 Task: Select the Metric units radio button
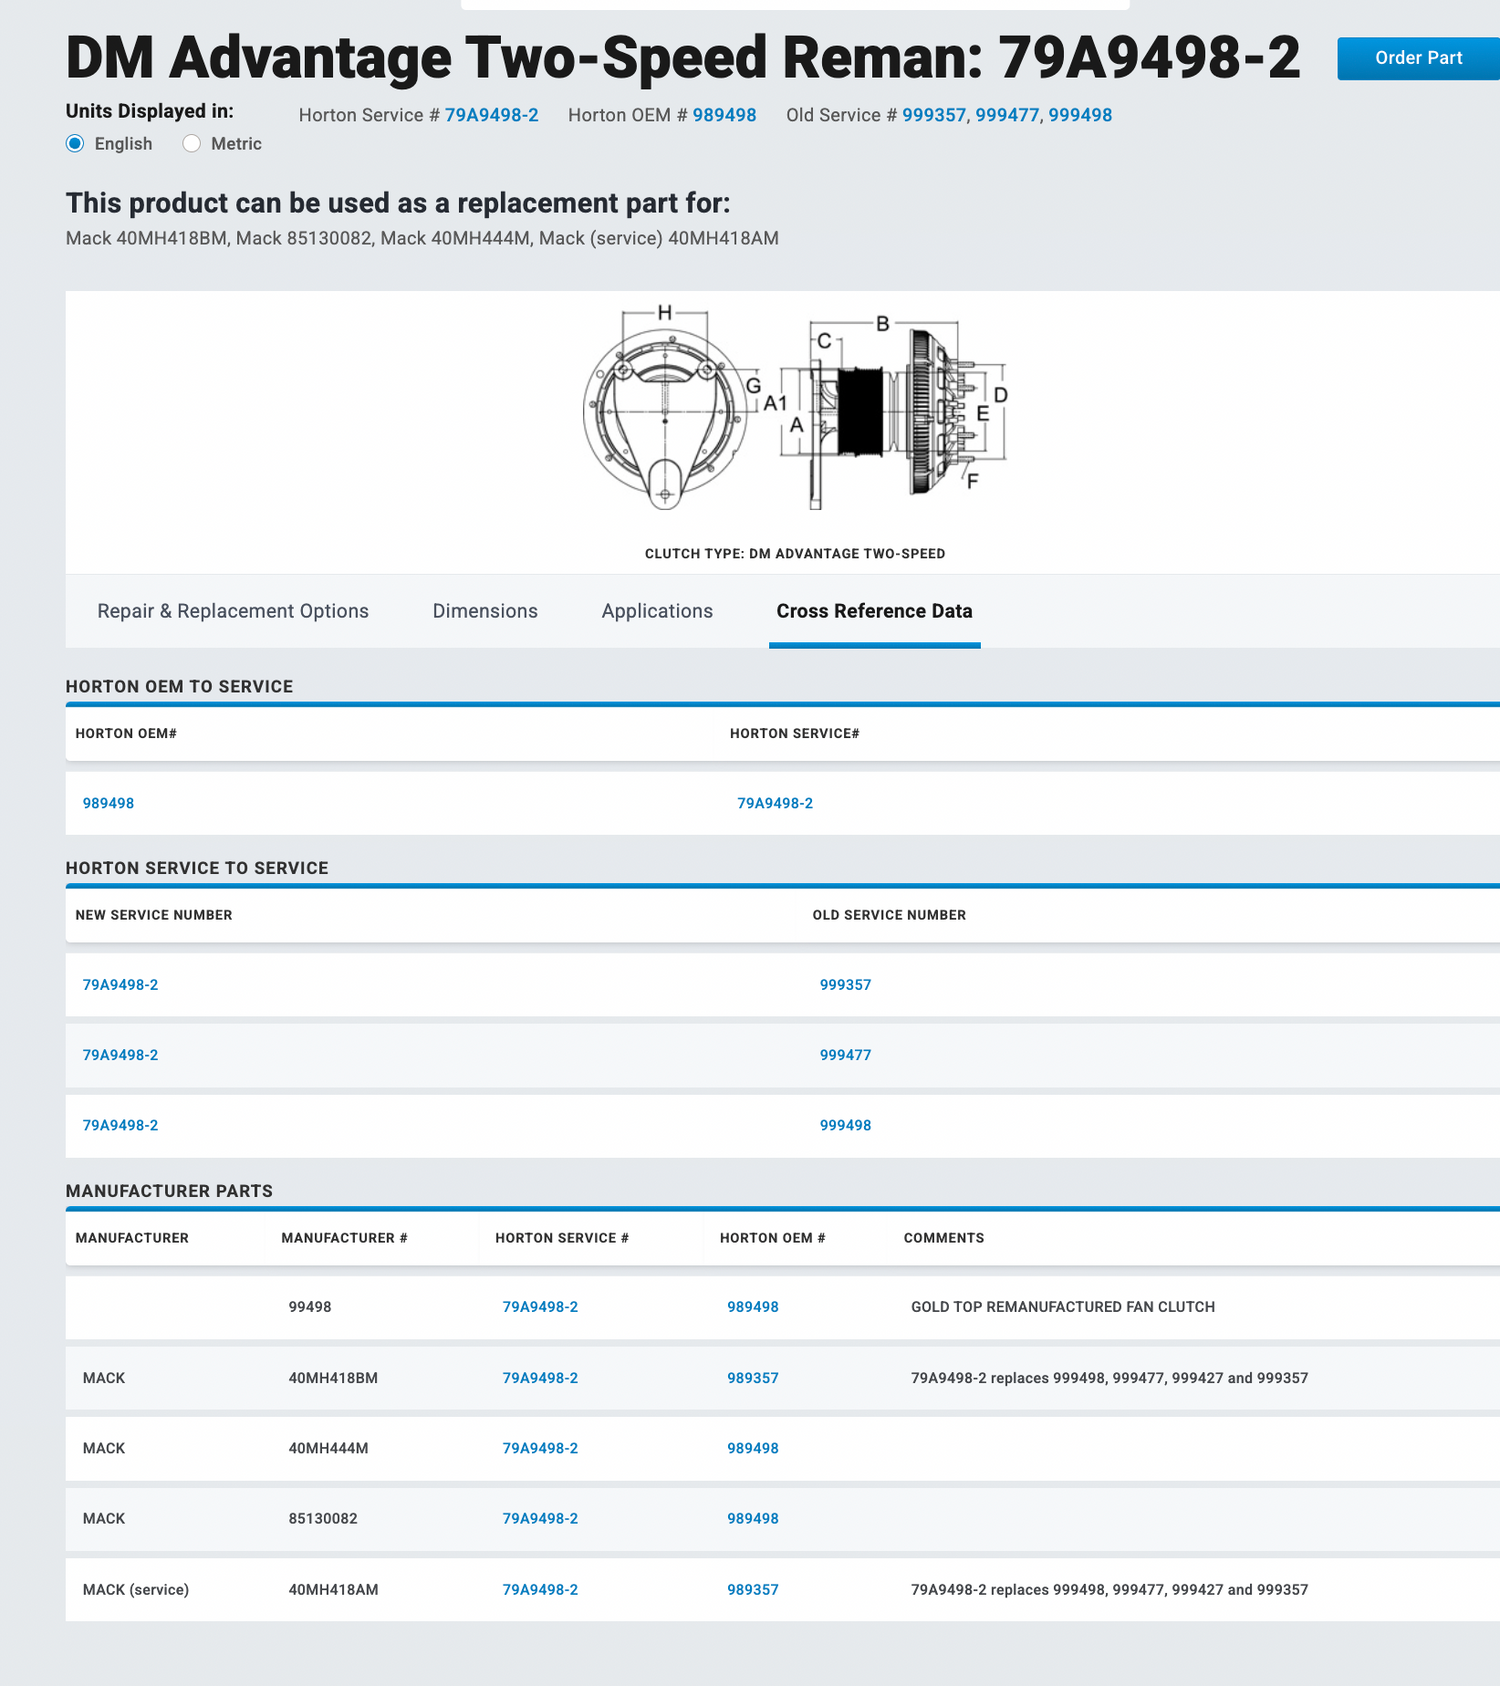click(192, 144)
